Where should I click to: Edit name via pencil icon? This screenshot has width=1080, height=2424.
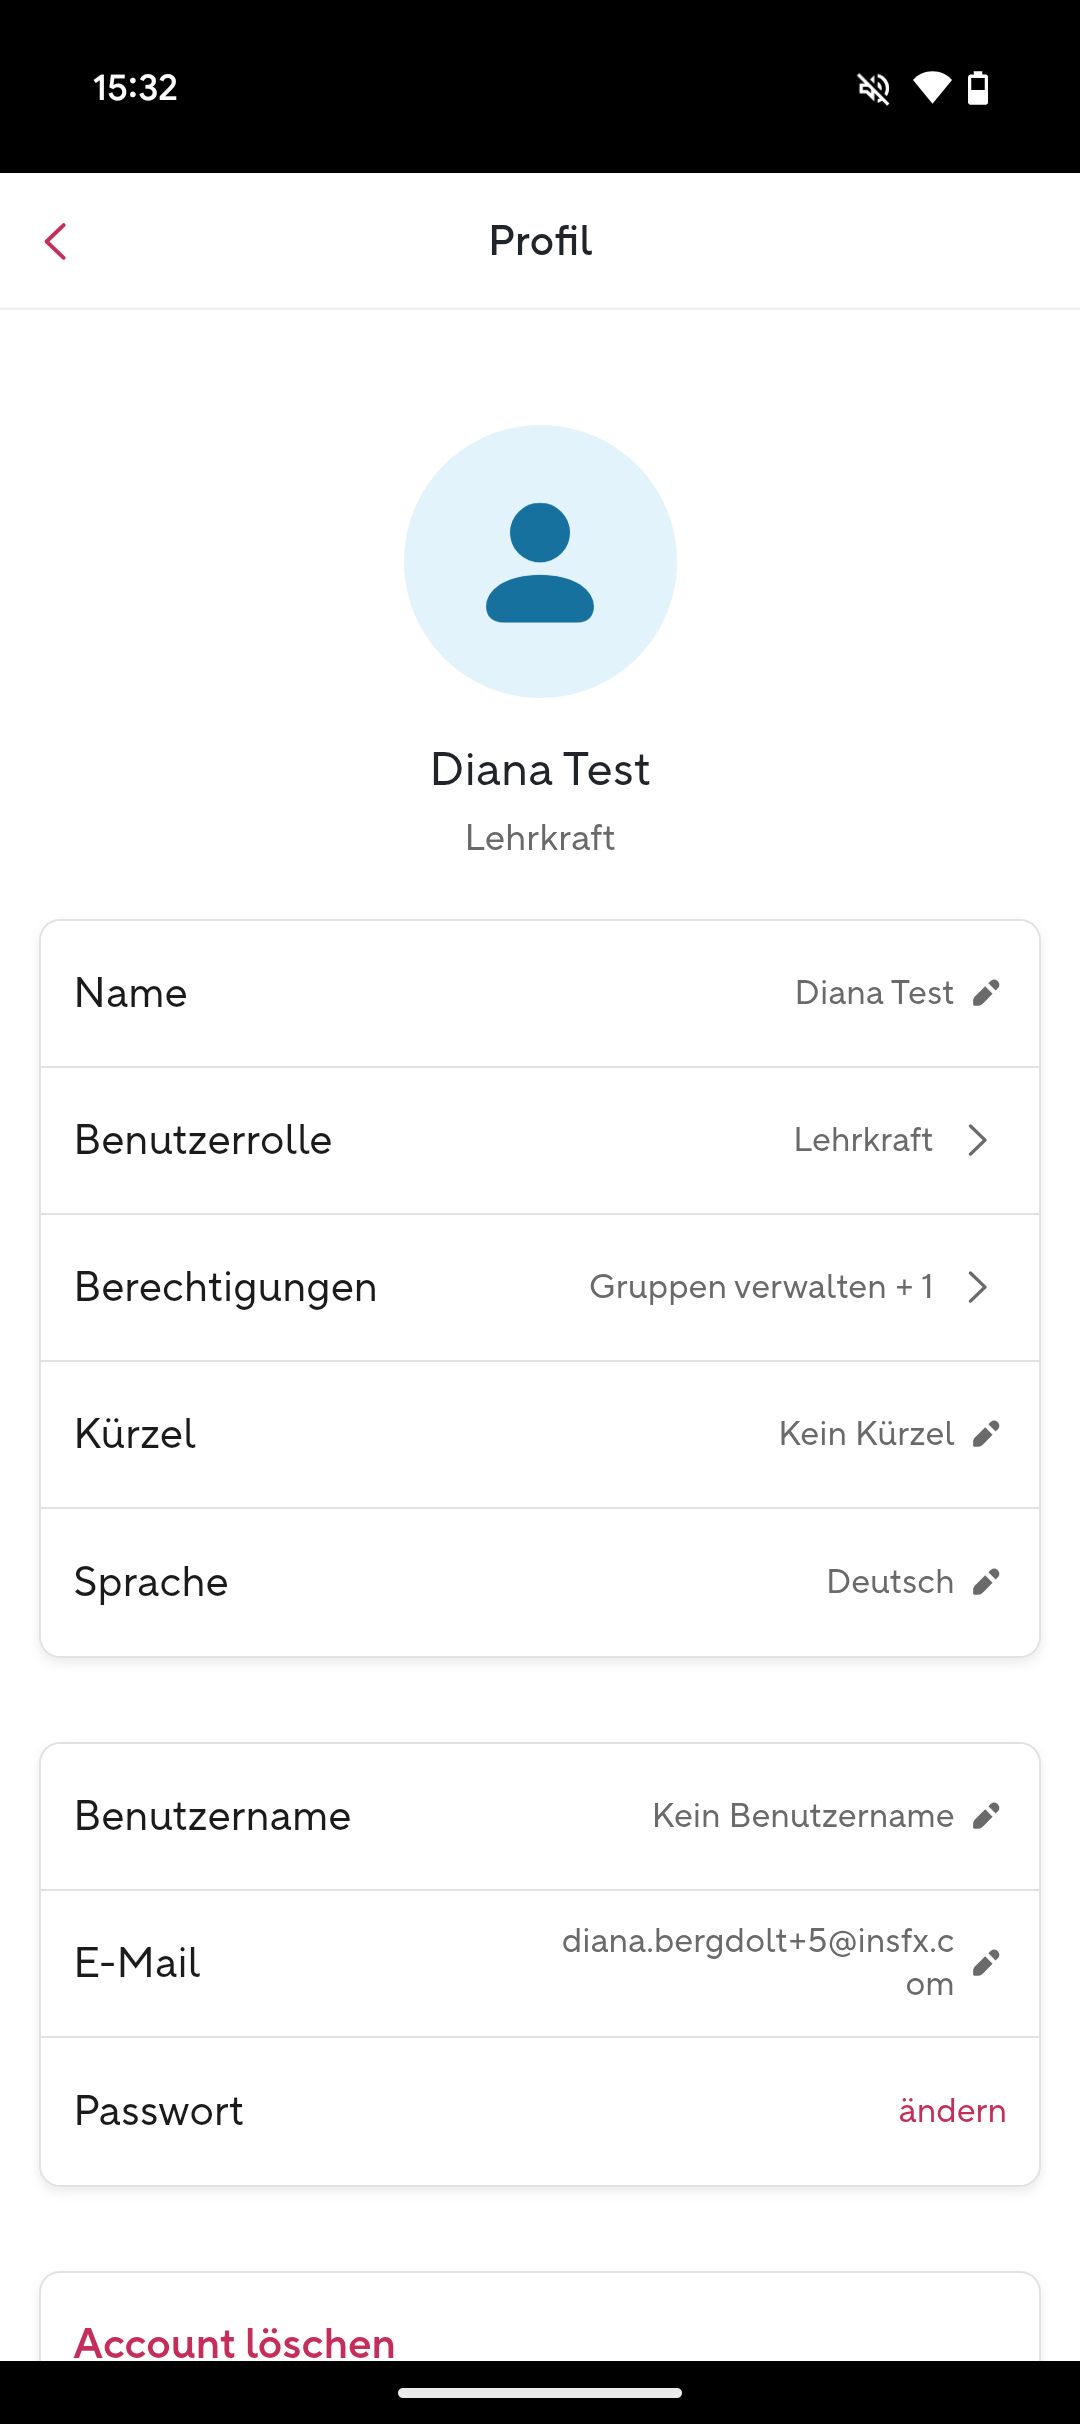coord(986,993)
